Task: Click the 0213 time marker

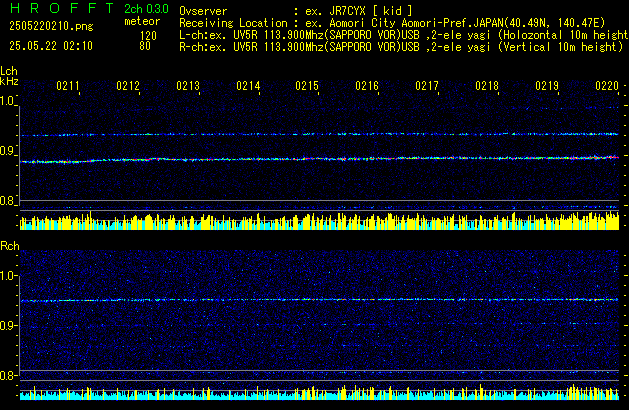Action: point(188,86)
